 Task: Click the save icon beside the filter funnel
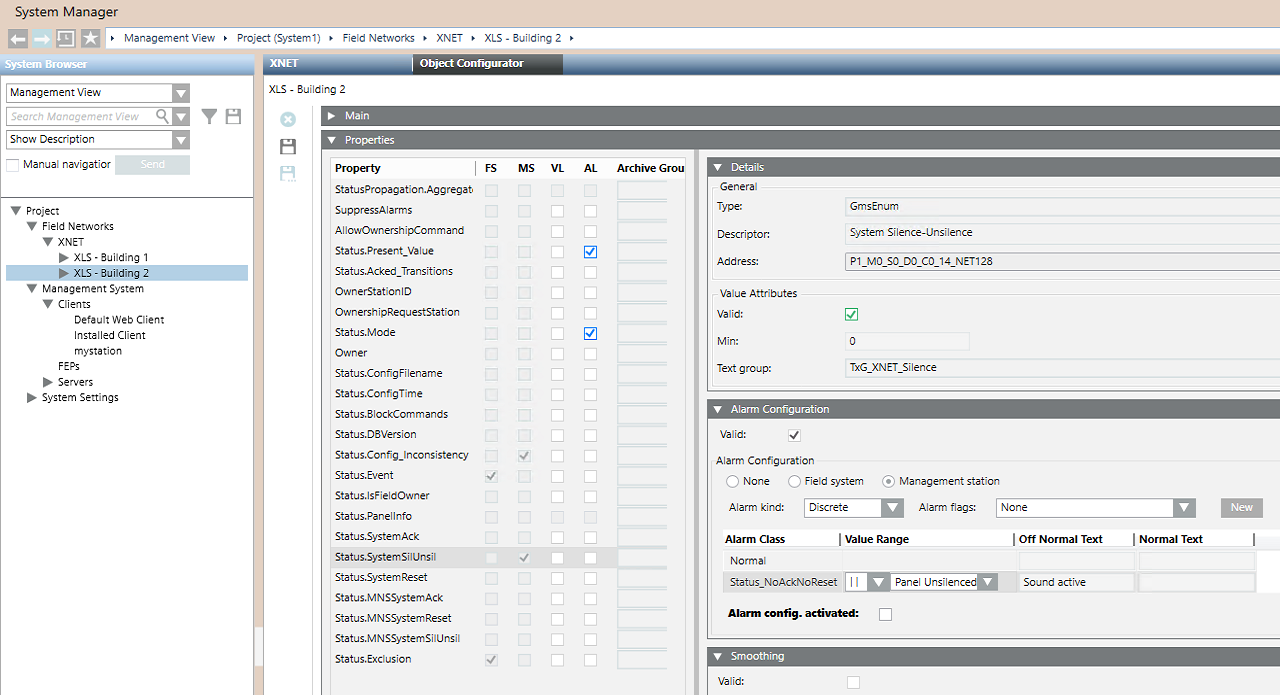(233, 117)
